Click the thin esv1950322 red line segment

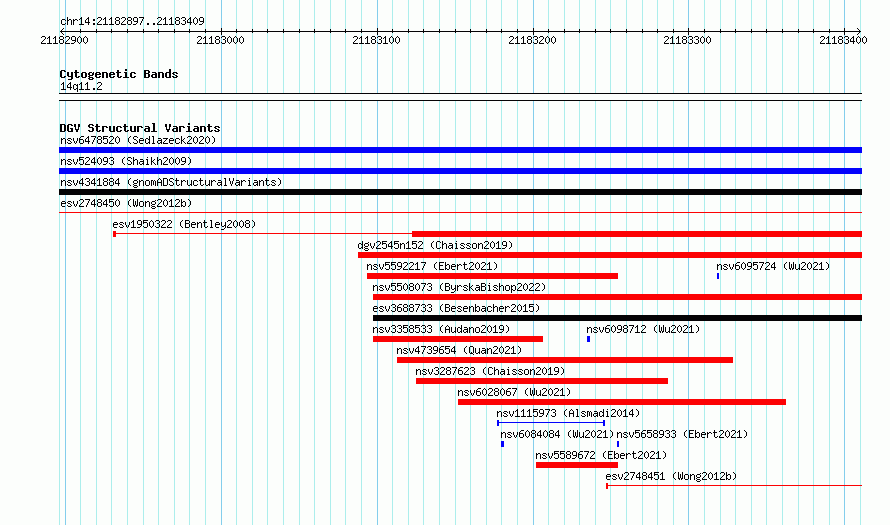coord(263,234)
